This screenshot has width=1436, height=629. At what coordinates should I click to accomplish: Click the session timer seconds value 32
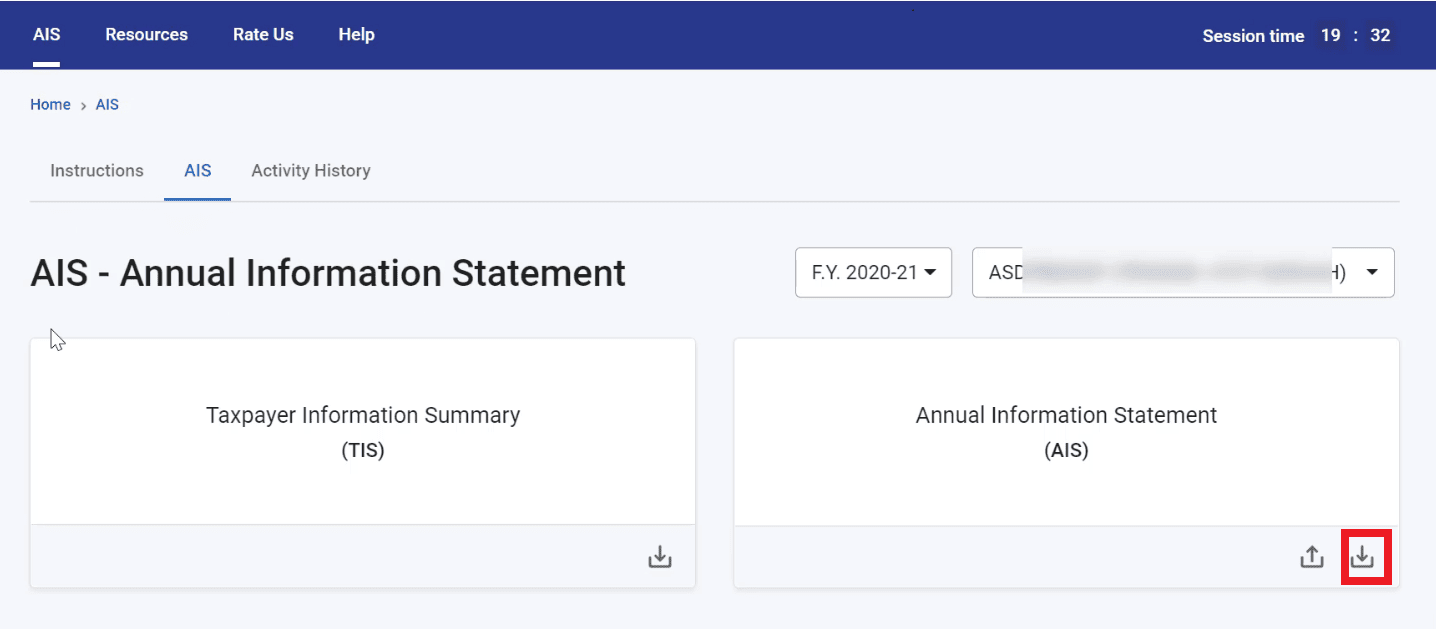click(x=1380, y=36)
